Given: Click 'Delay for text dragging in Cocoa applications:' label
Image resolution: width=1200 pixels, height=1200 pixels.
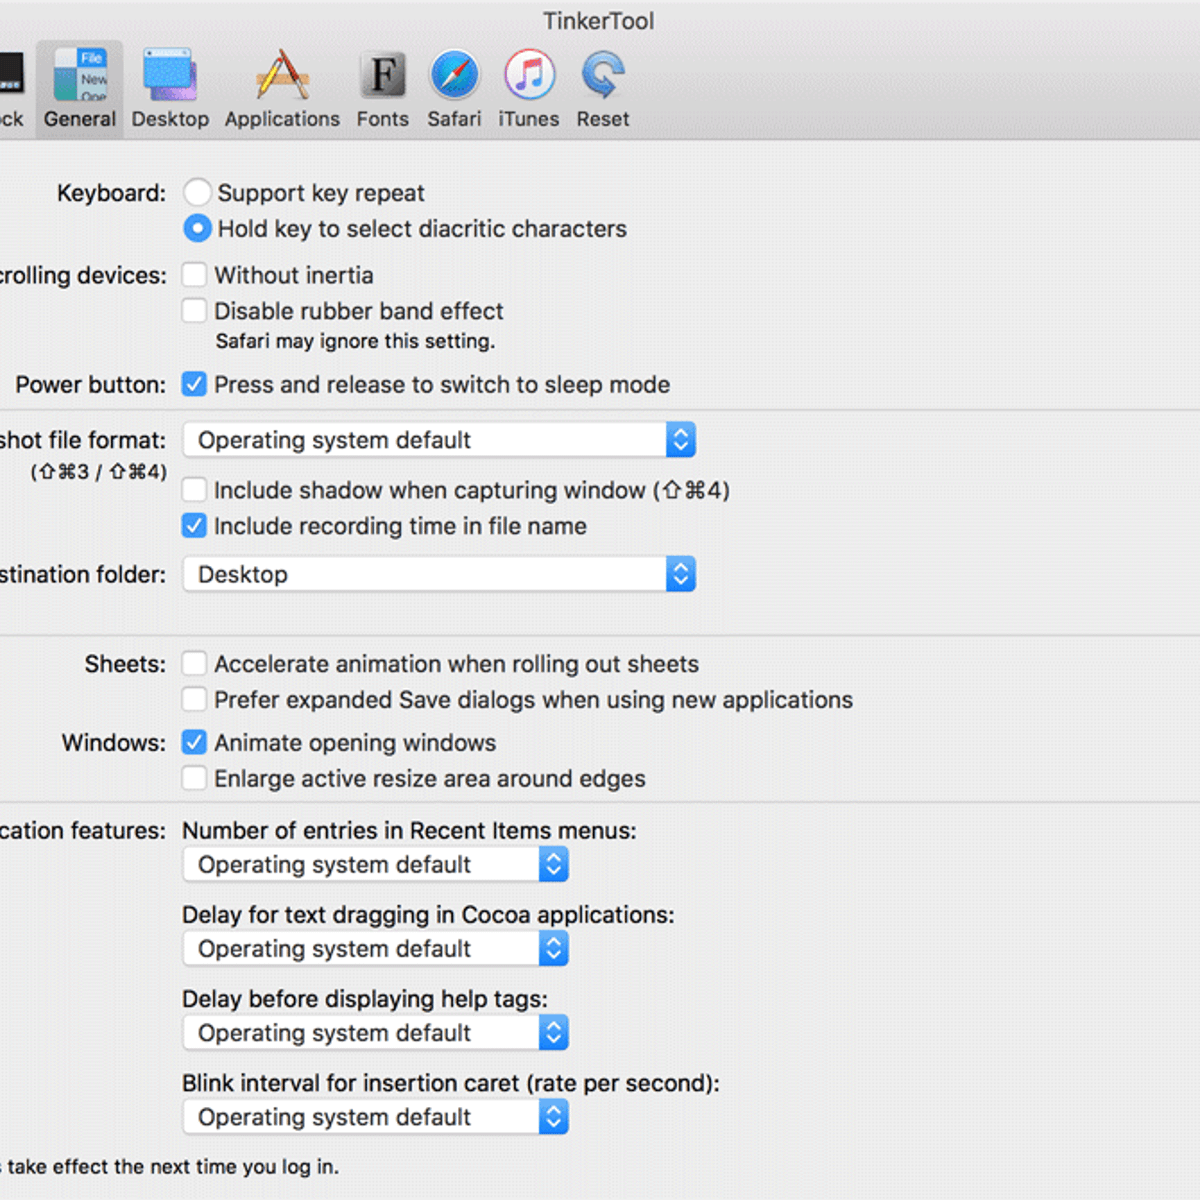Looking at the screenshot, I should tap(428, 915).
